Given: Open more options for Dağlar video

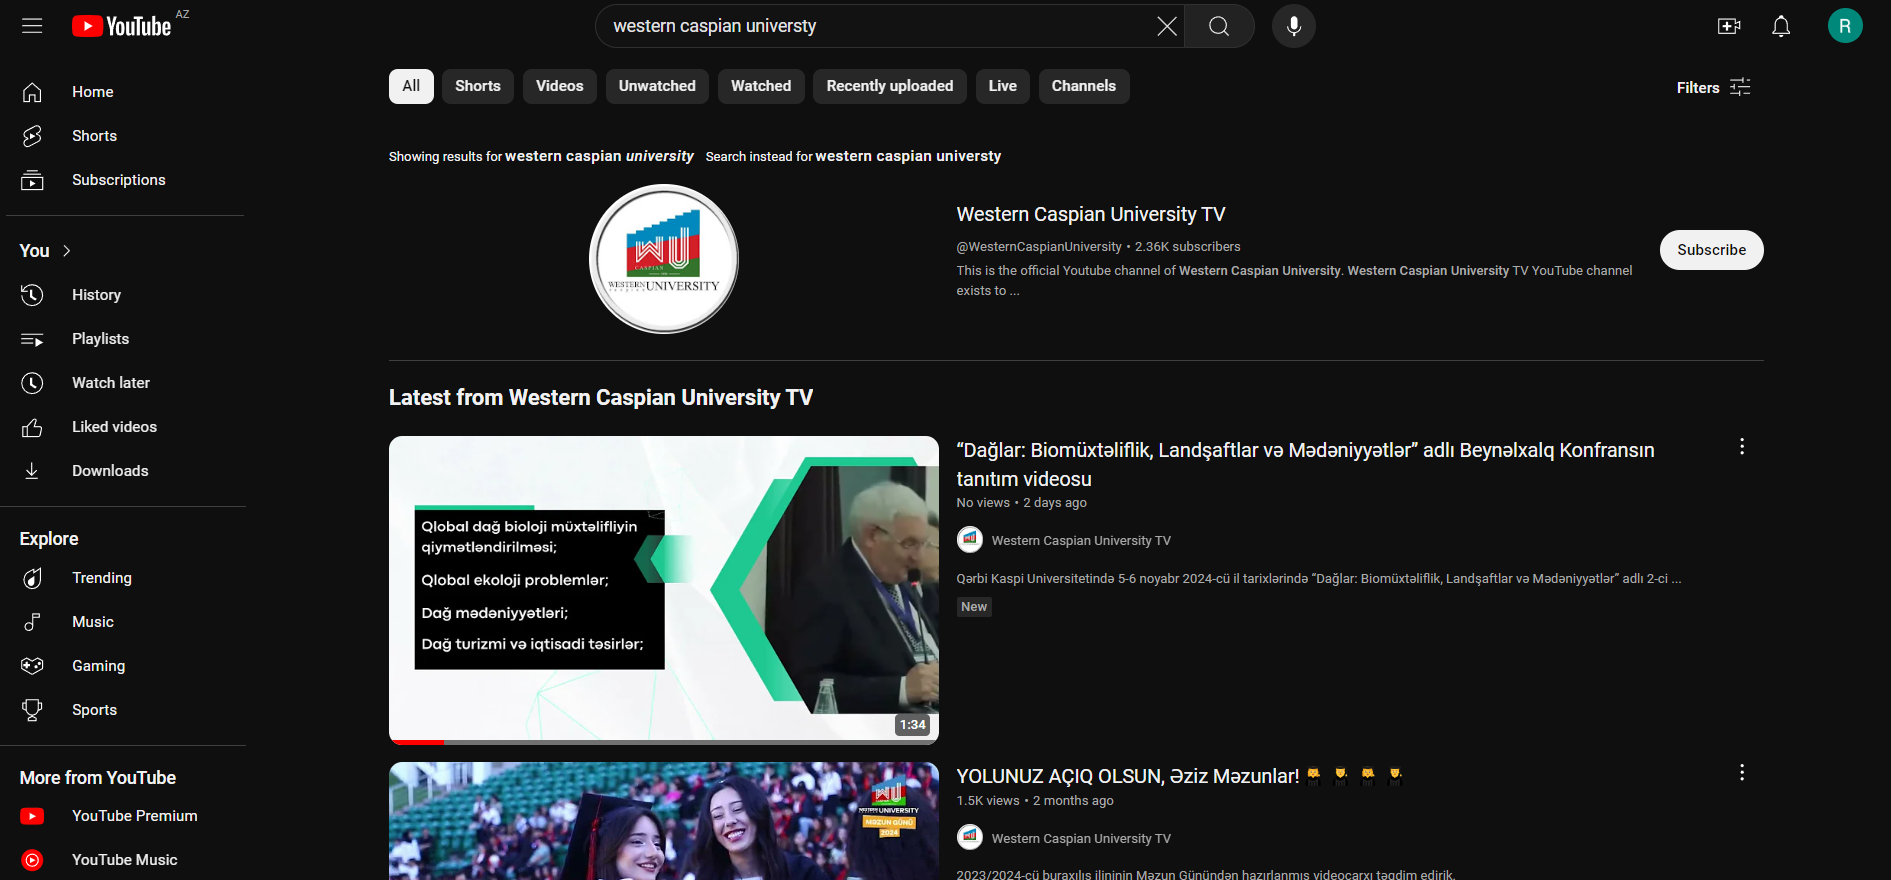Looking at the screenshot, I should (x=1742, y=447).
